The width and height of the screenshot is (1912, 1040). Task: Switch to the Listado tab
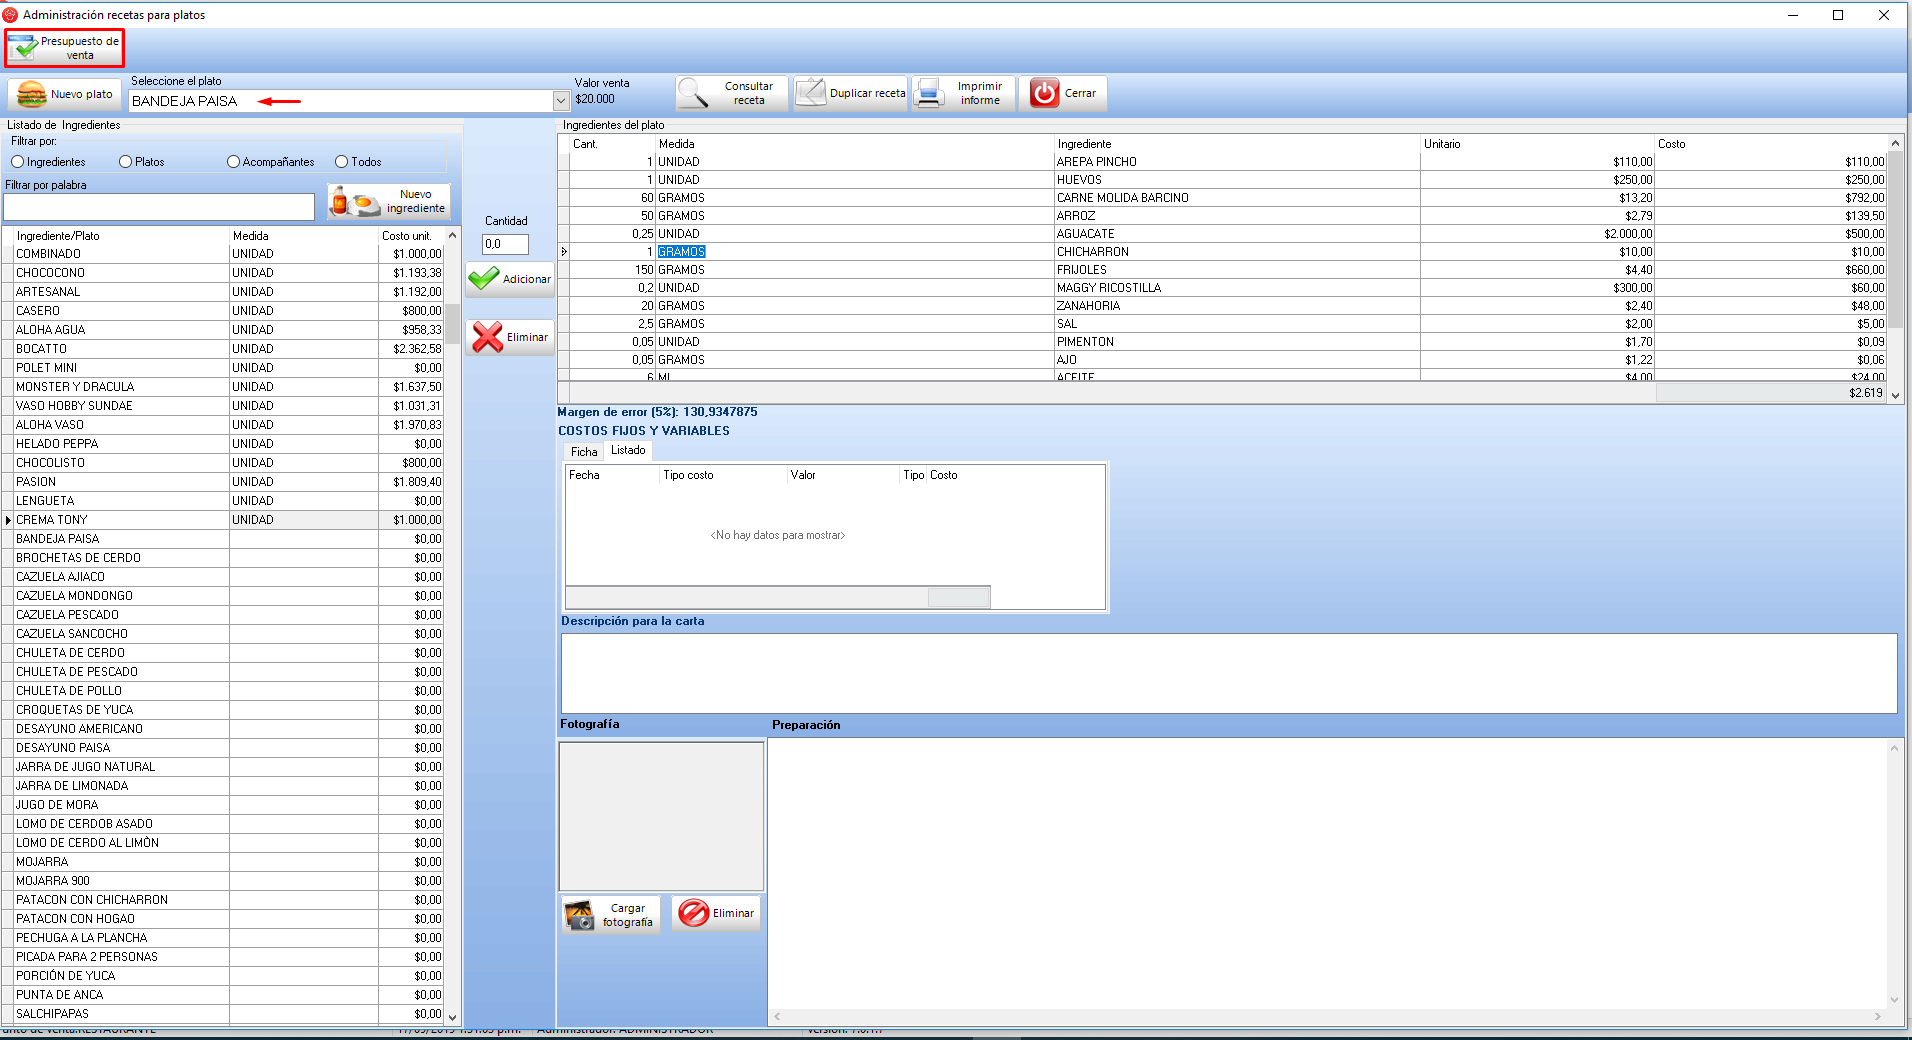click(x=628, y=451)
